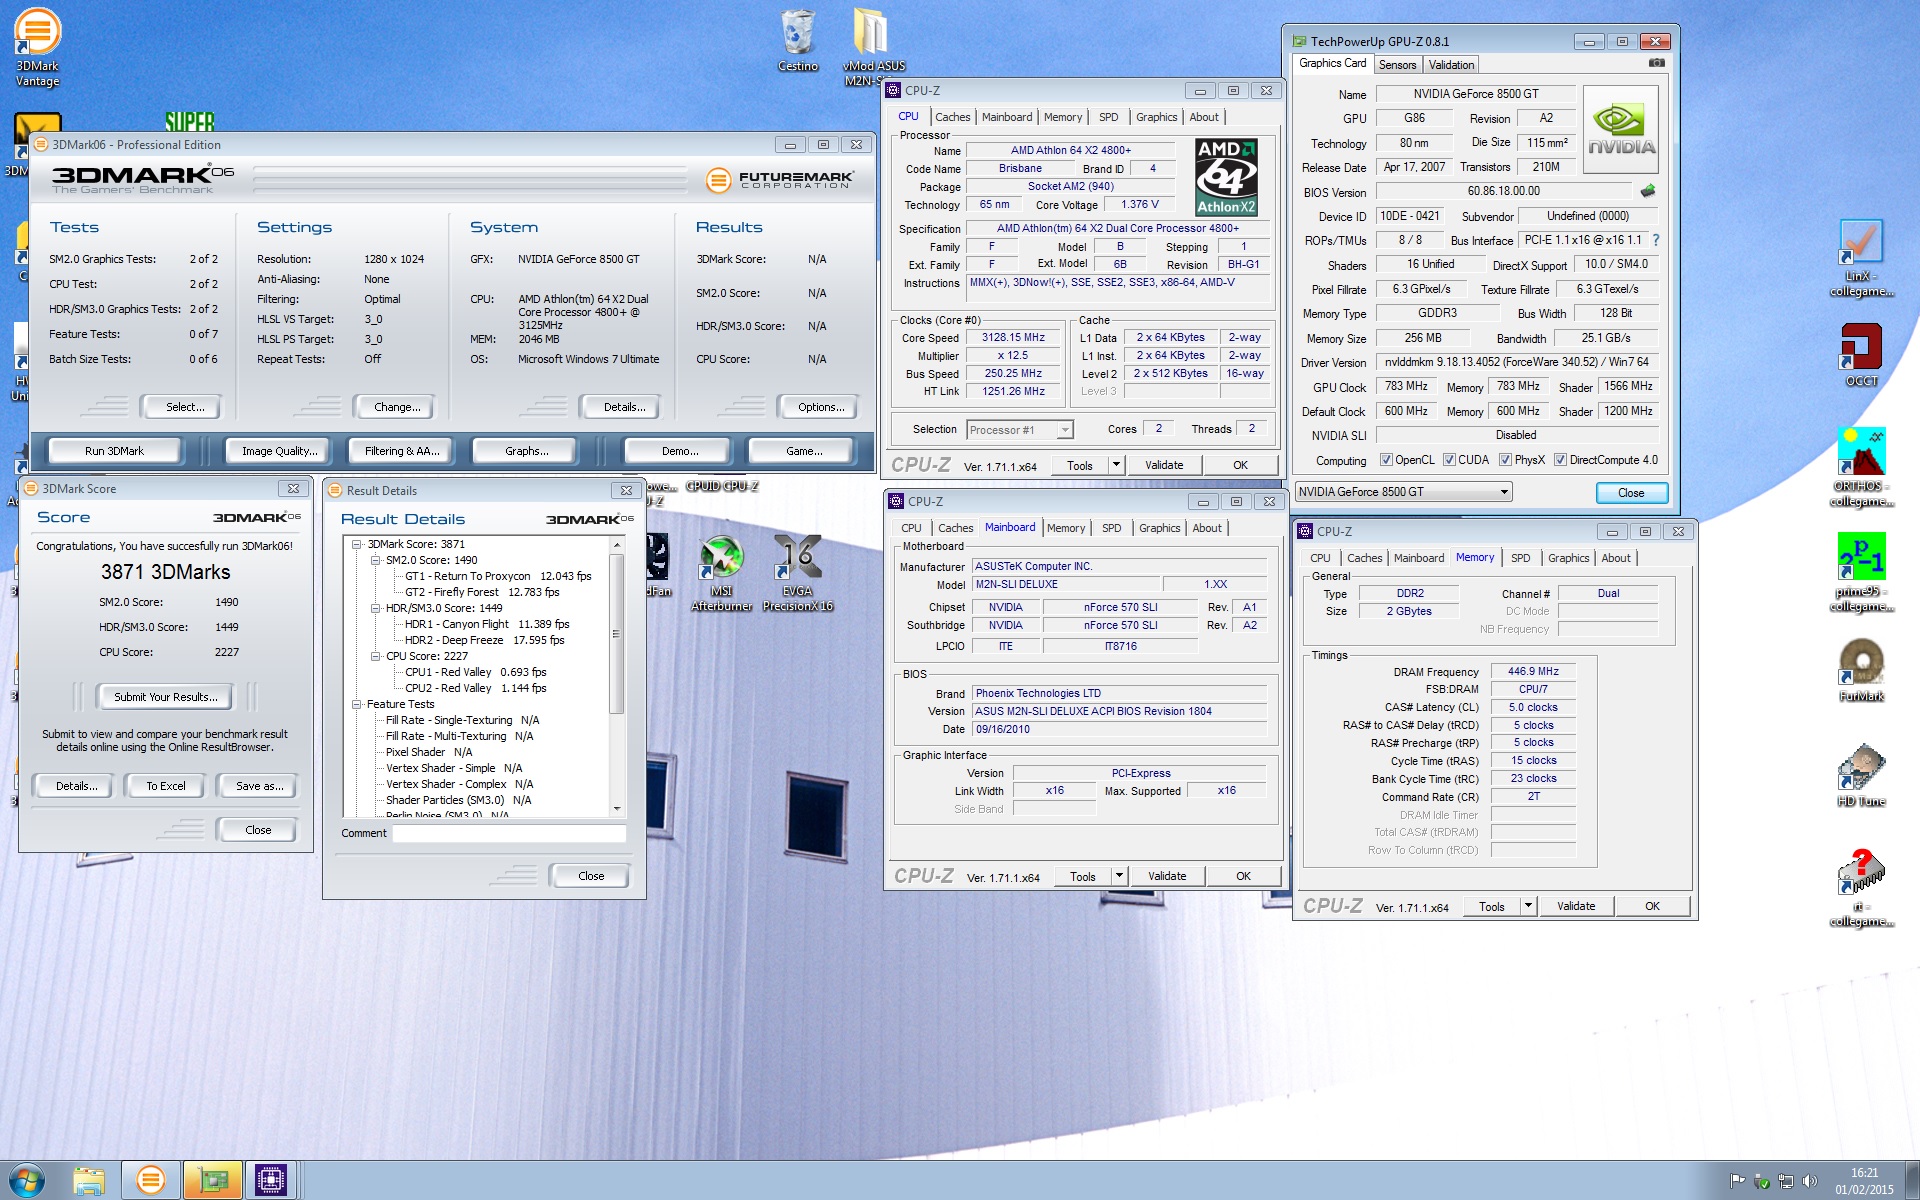Open the SPD tab in CPU-Z Mainboard window
1920x1200 pixels.
click(x=1111, y=528)
